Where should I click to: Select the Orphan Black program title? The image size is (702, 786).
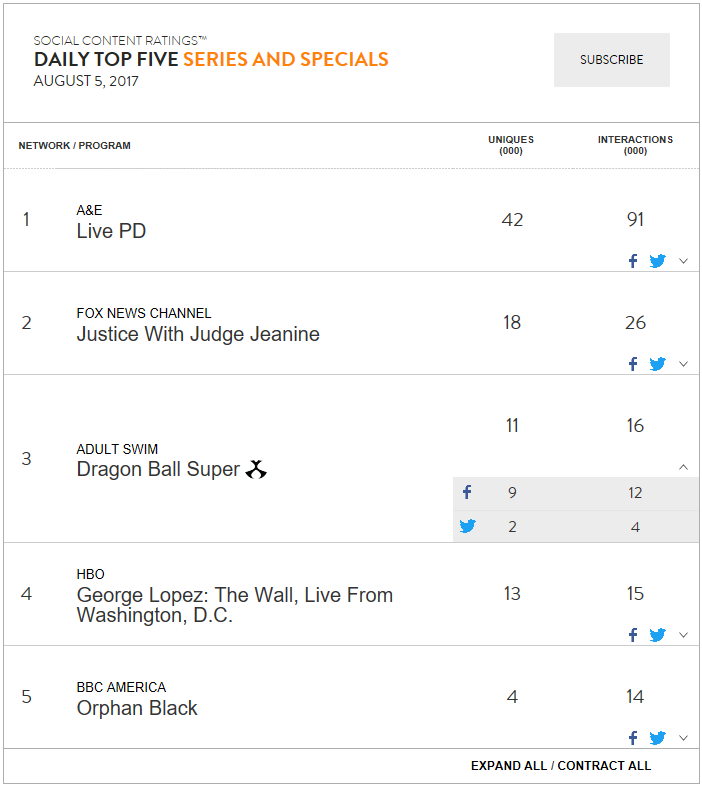[x=137, y=708]
